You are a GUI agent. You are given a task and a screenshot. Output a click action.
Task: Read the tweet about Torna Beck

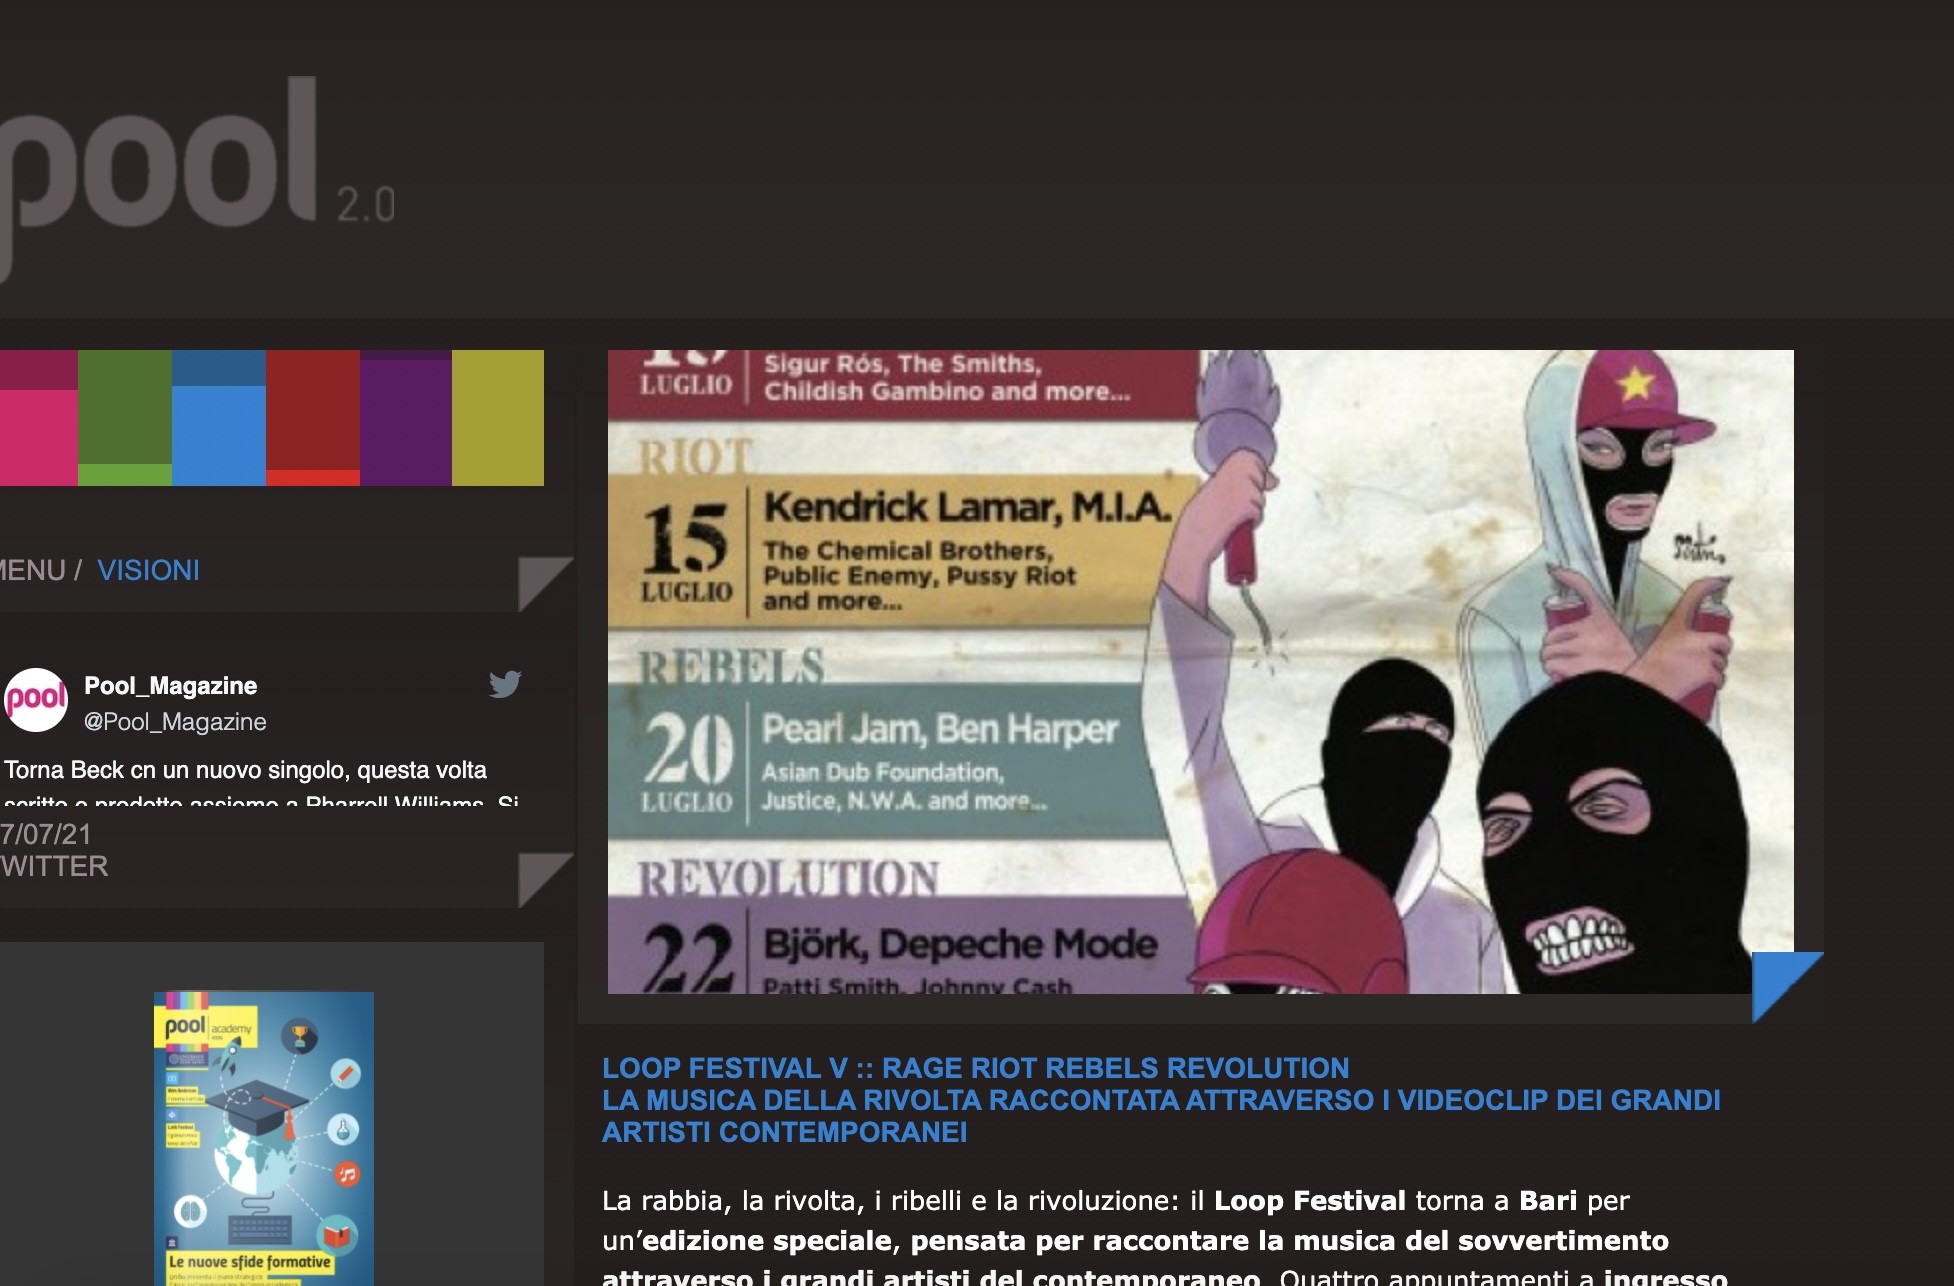coord(260,782)
